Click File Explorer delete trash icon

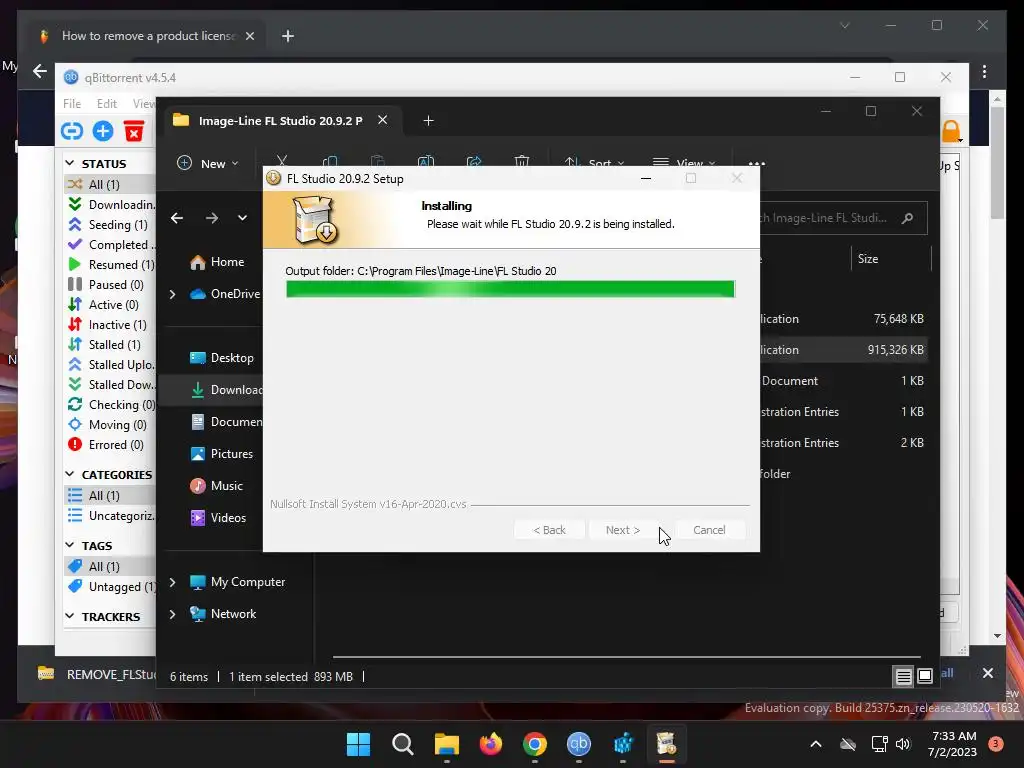522,161
